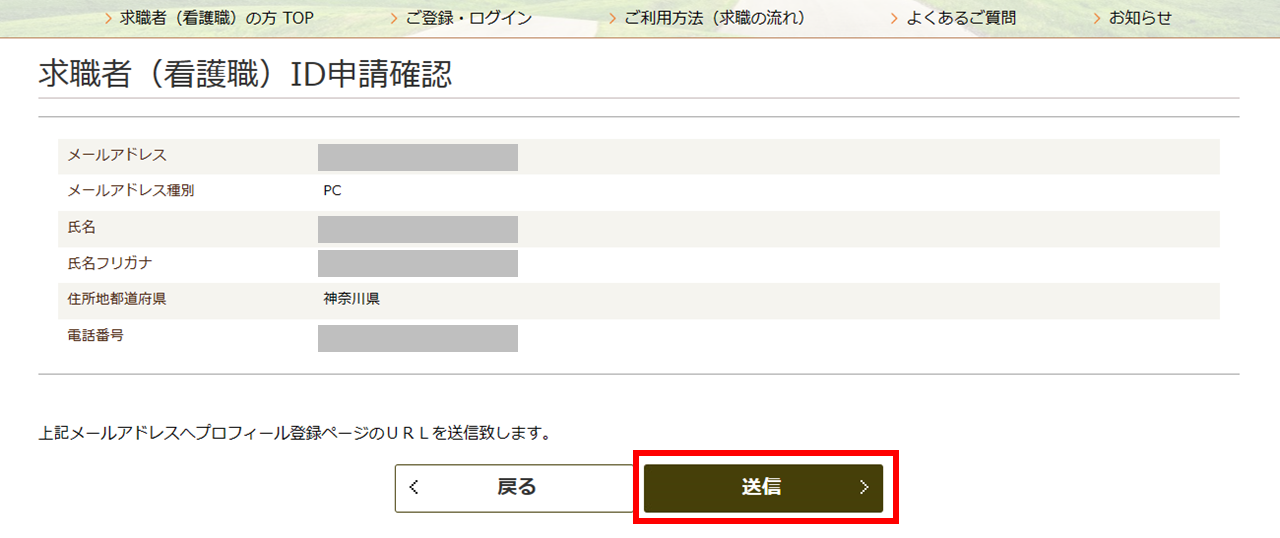Click the 送信 submit button
The image size is (1280, 538).
[763, 488]
